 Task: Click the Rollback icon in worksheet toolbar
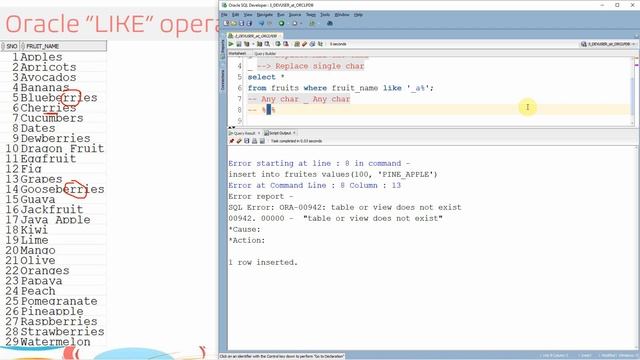pyautogui.click(x=286, y=44)
